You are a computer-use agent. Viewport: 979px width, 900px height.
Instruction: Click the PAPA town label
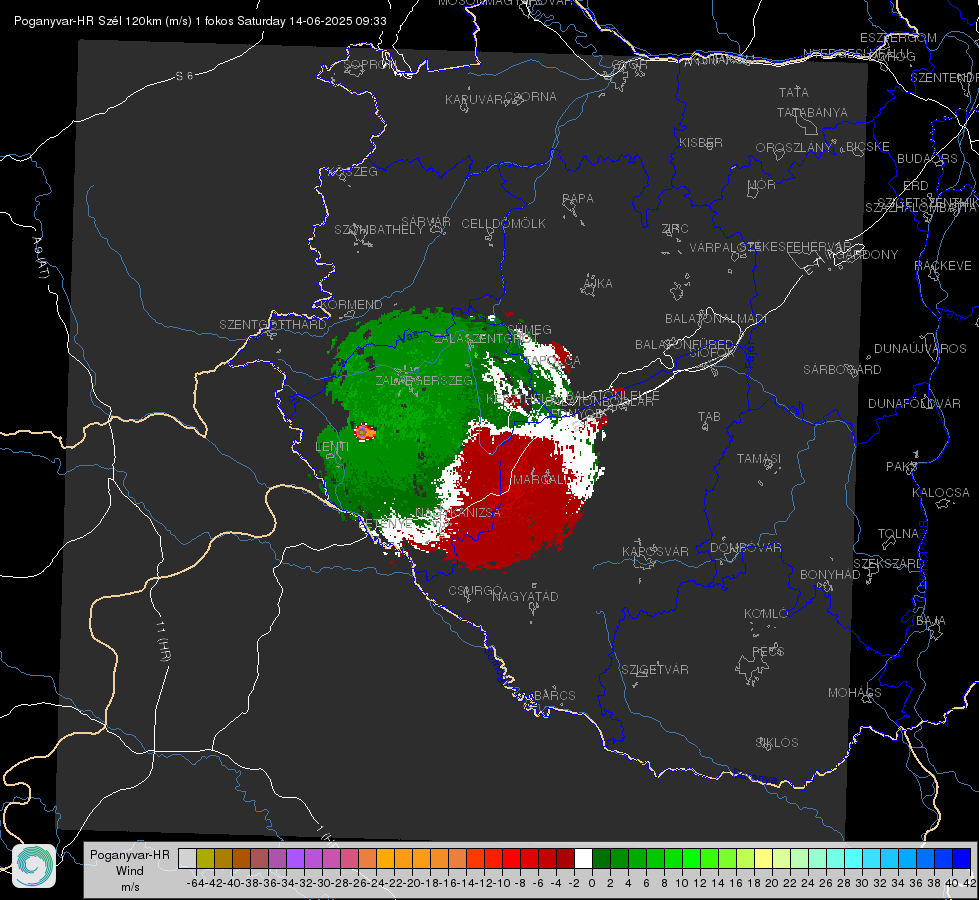point(578,199)
